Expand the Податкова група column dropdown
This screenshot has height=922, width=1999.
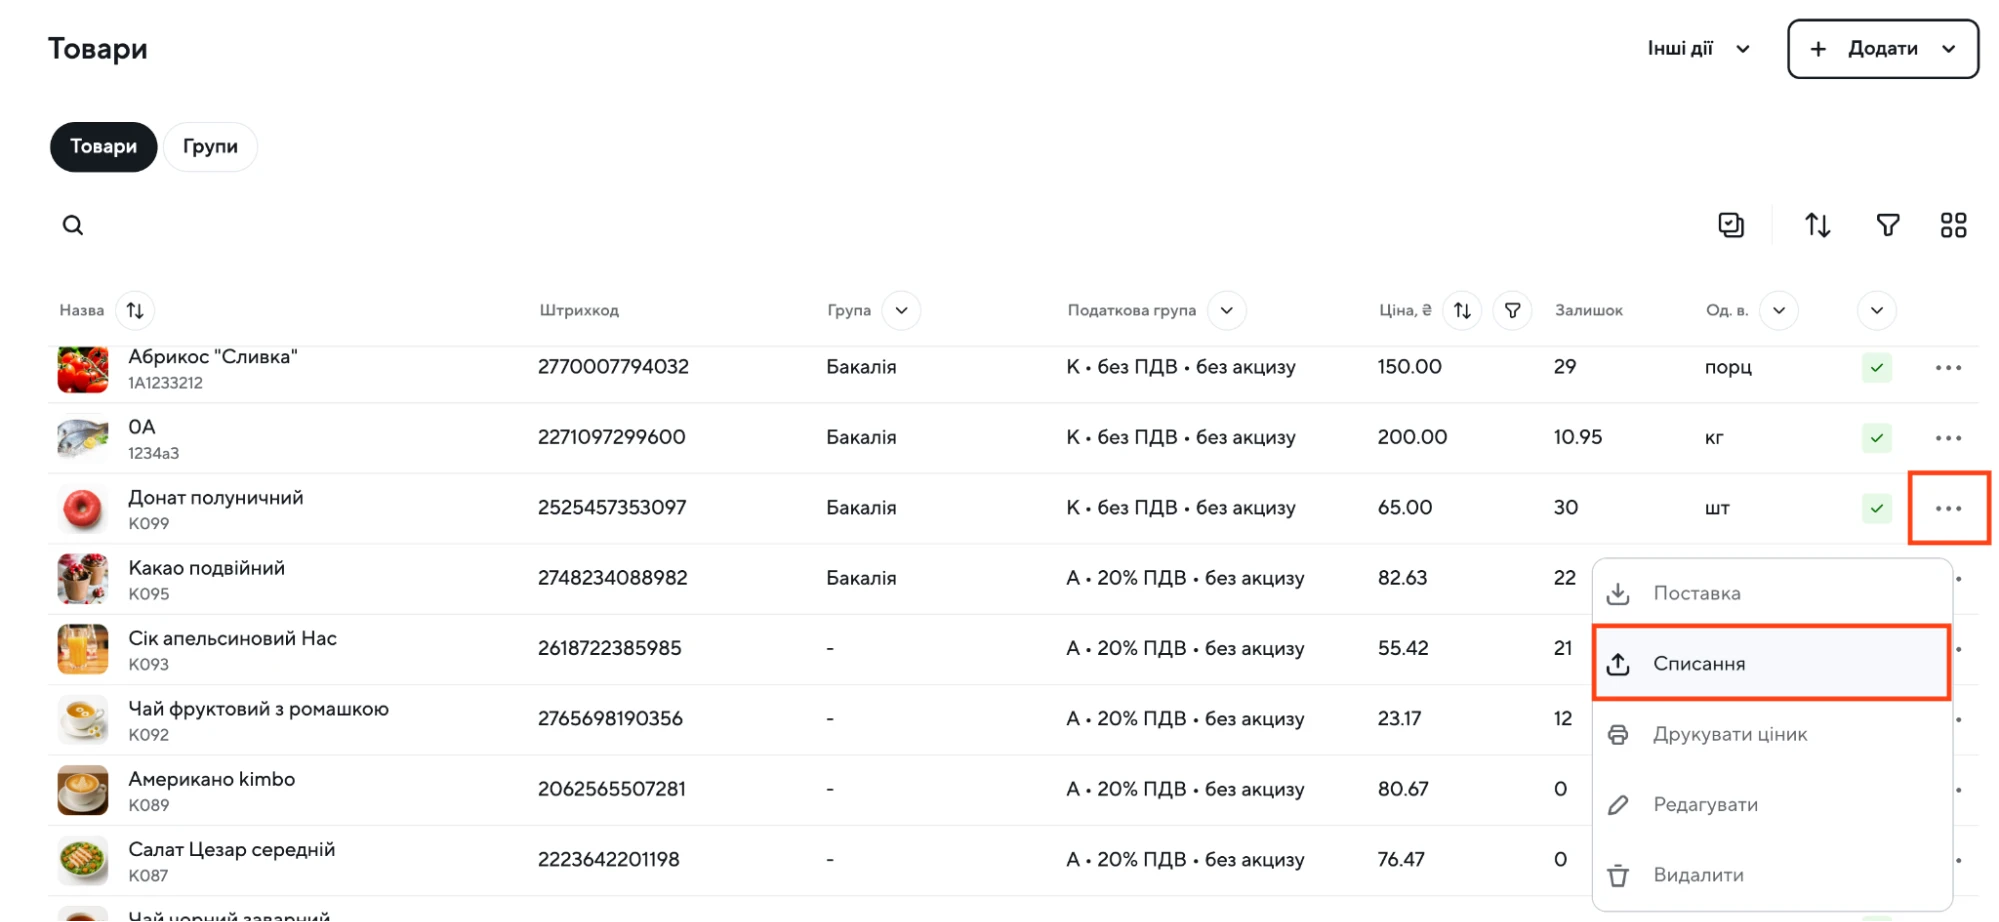1227,311
